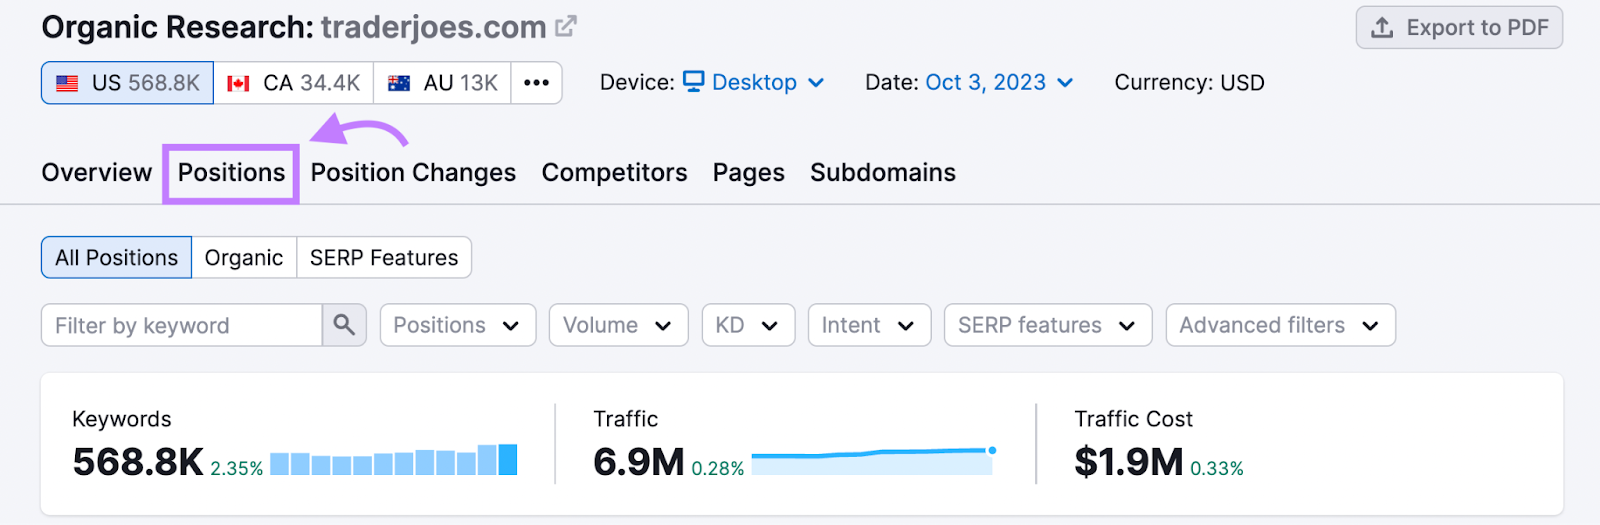Select the CA 34.4K database
This screenshot has width=1600, height=525.
click(x=294, y=83)
